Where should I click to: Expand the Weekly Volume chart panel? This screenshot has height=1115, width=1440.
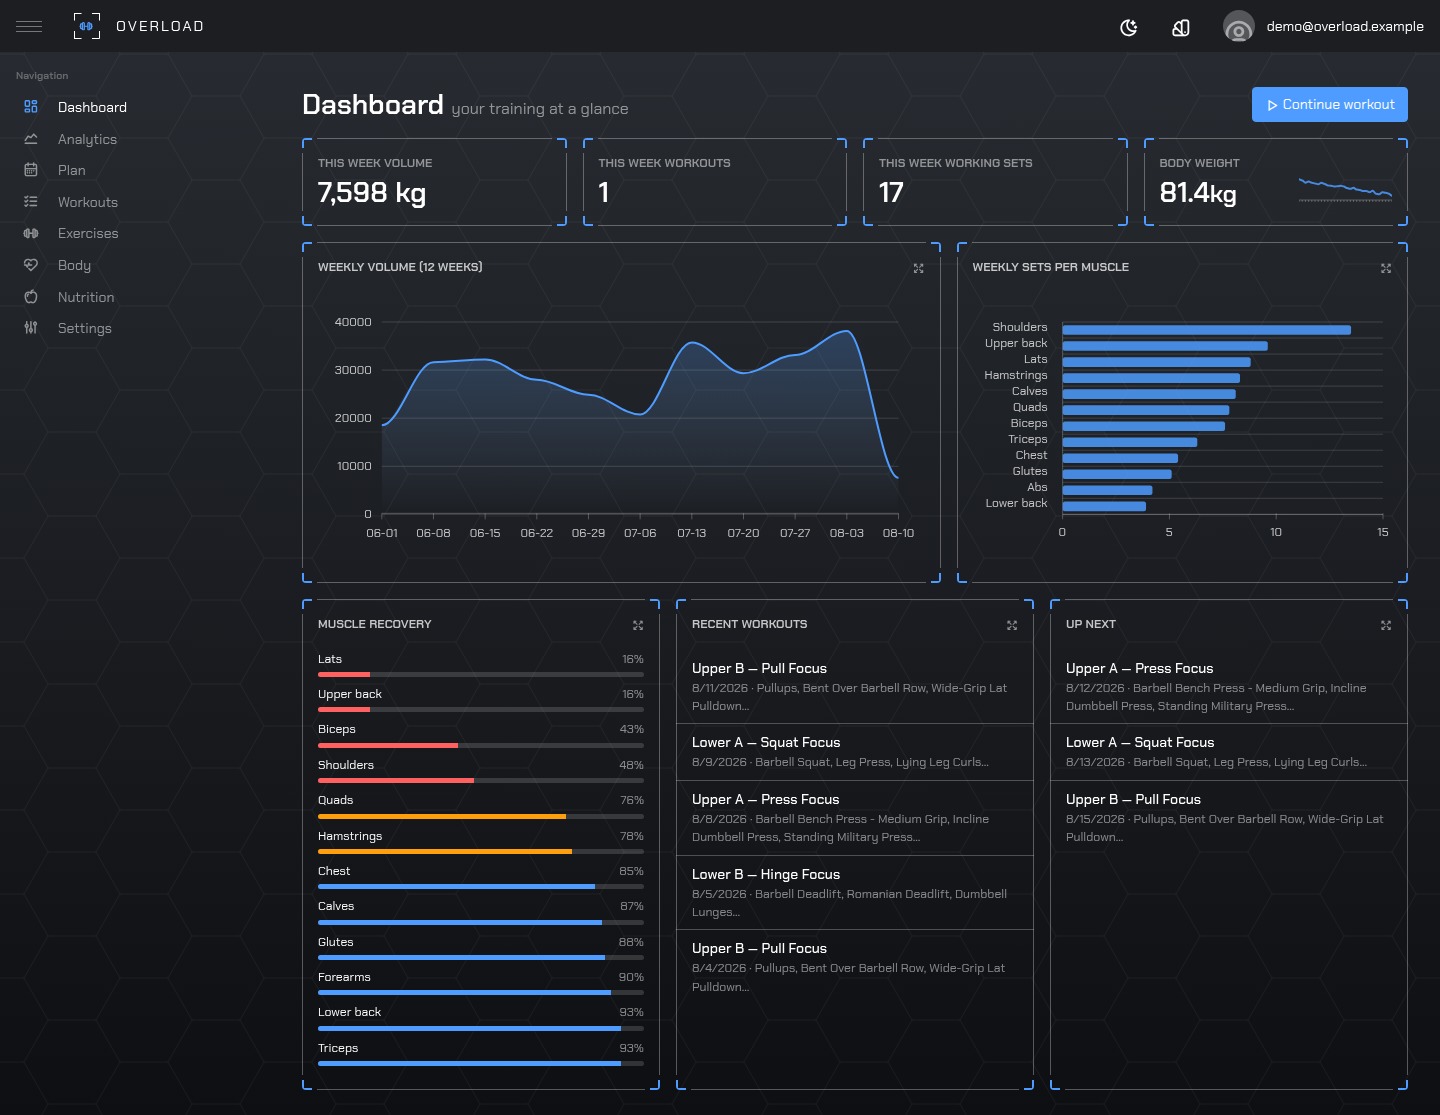point(919,268)
